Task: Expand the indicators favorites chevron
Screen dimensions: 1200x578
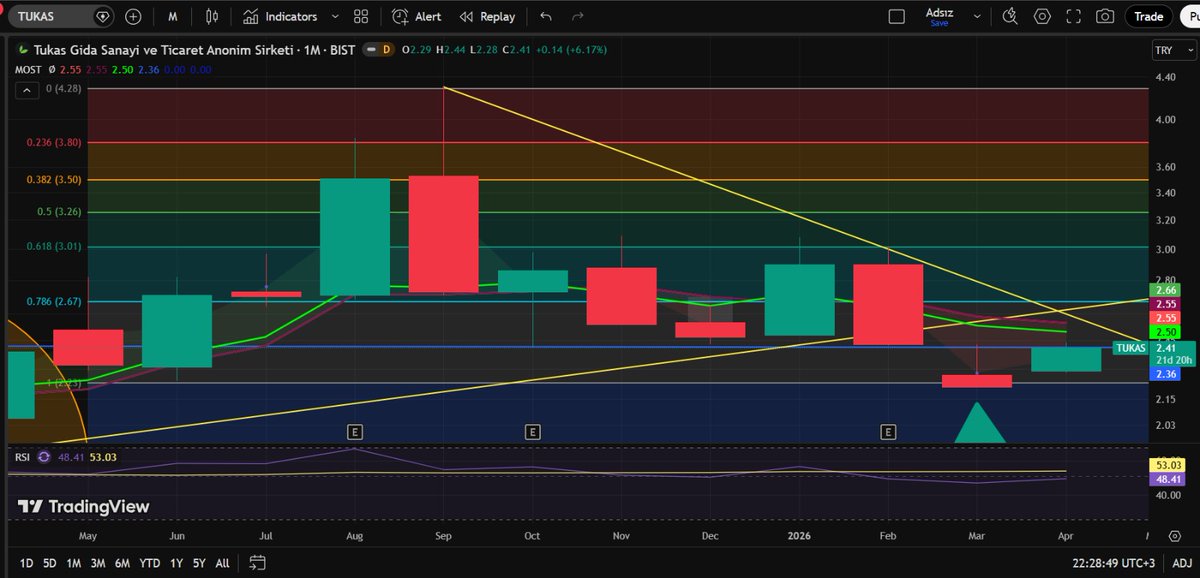Action: click(x=335, y=17)
